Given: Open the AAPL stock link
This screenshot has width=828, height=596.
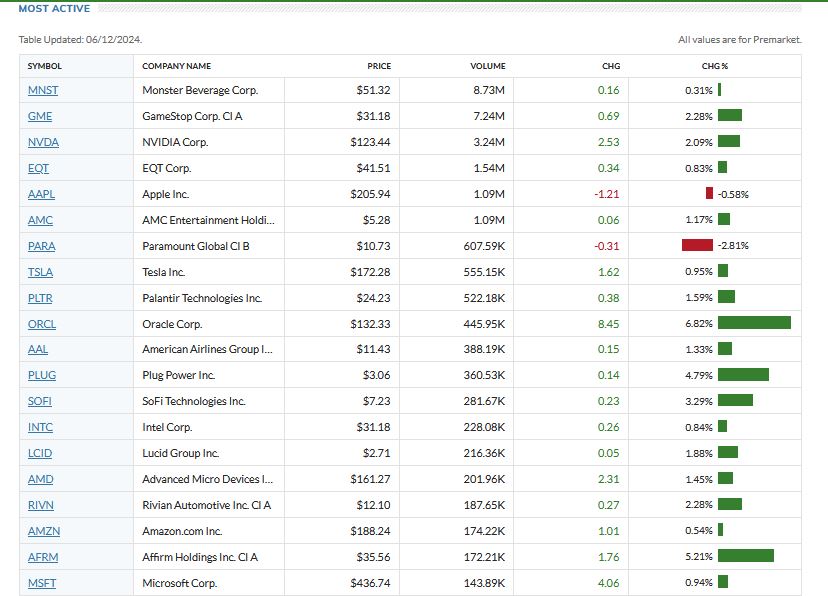Looking at the screenshot, I should (x=42, y=194).
